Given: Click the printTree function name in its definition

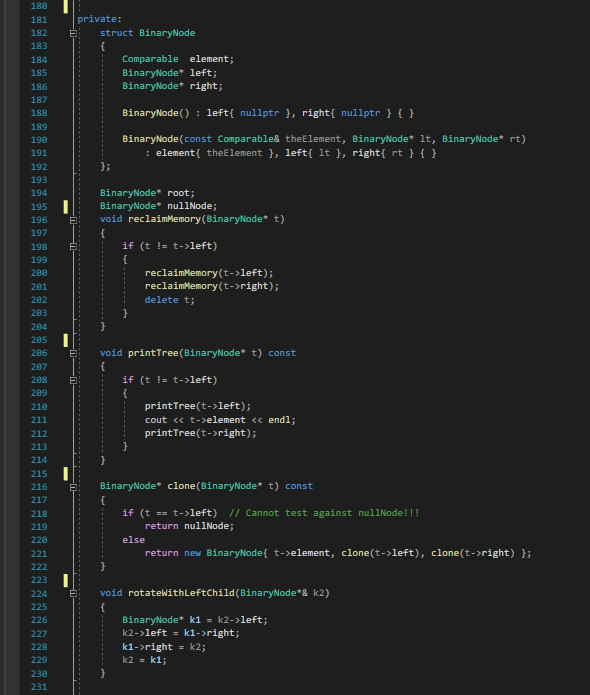Looking at the screenshot, I should [x=153, y=353].
